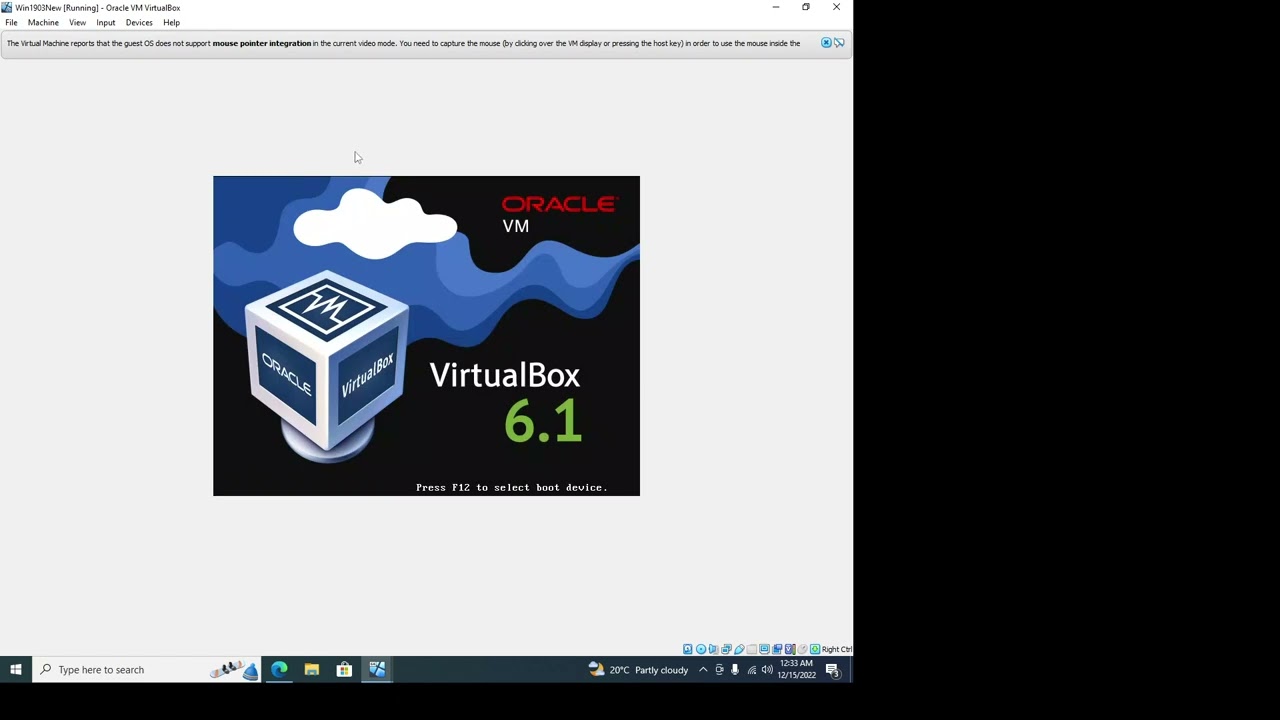Click the shared folders indicator

(752, 650)
